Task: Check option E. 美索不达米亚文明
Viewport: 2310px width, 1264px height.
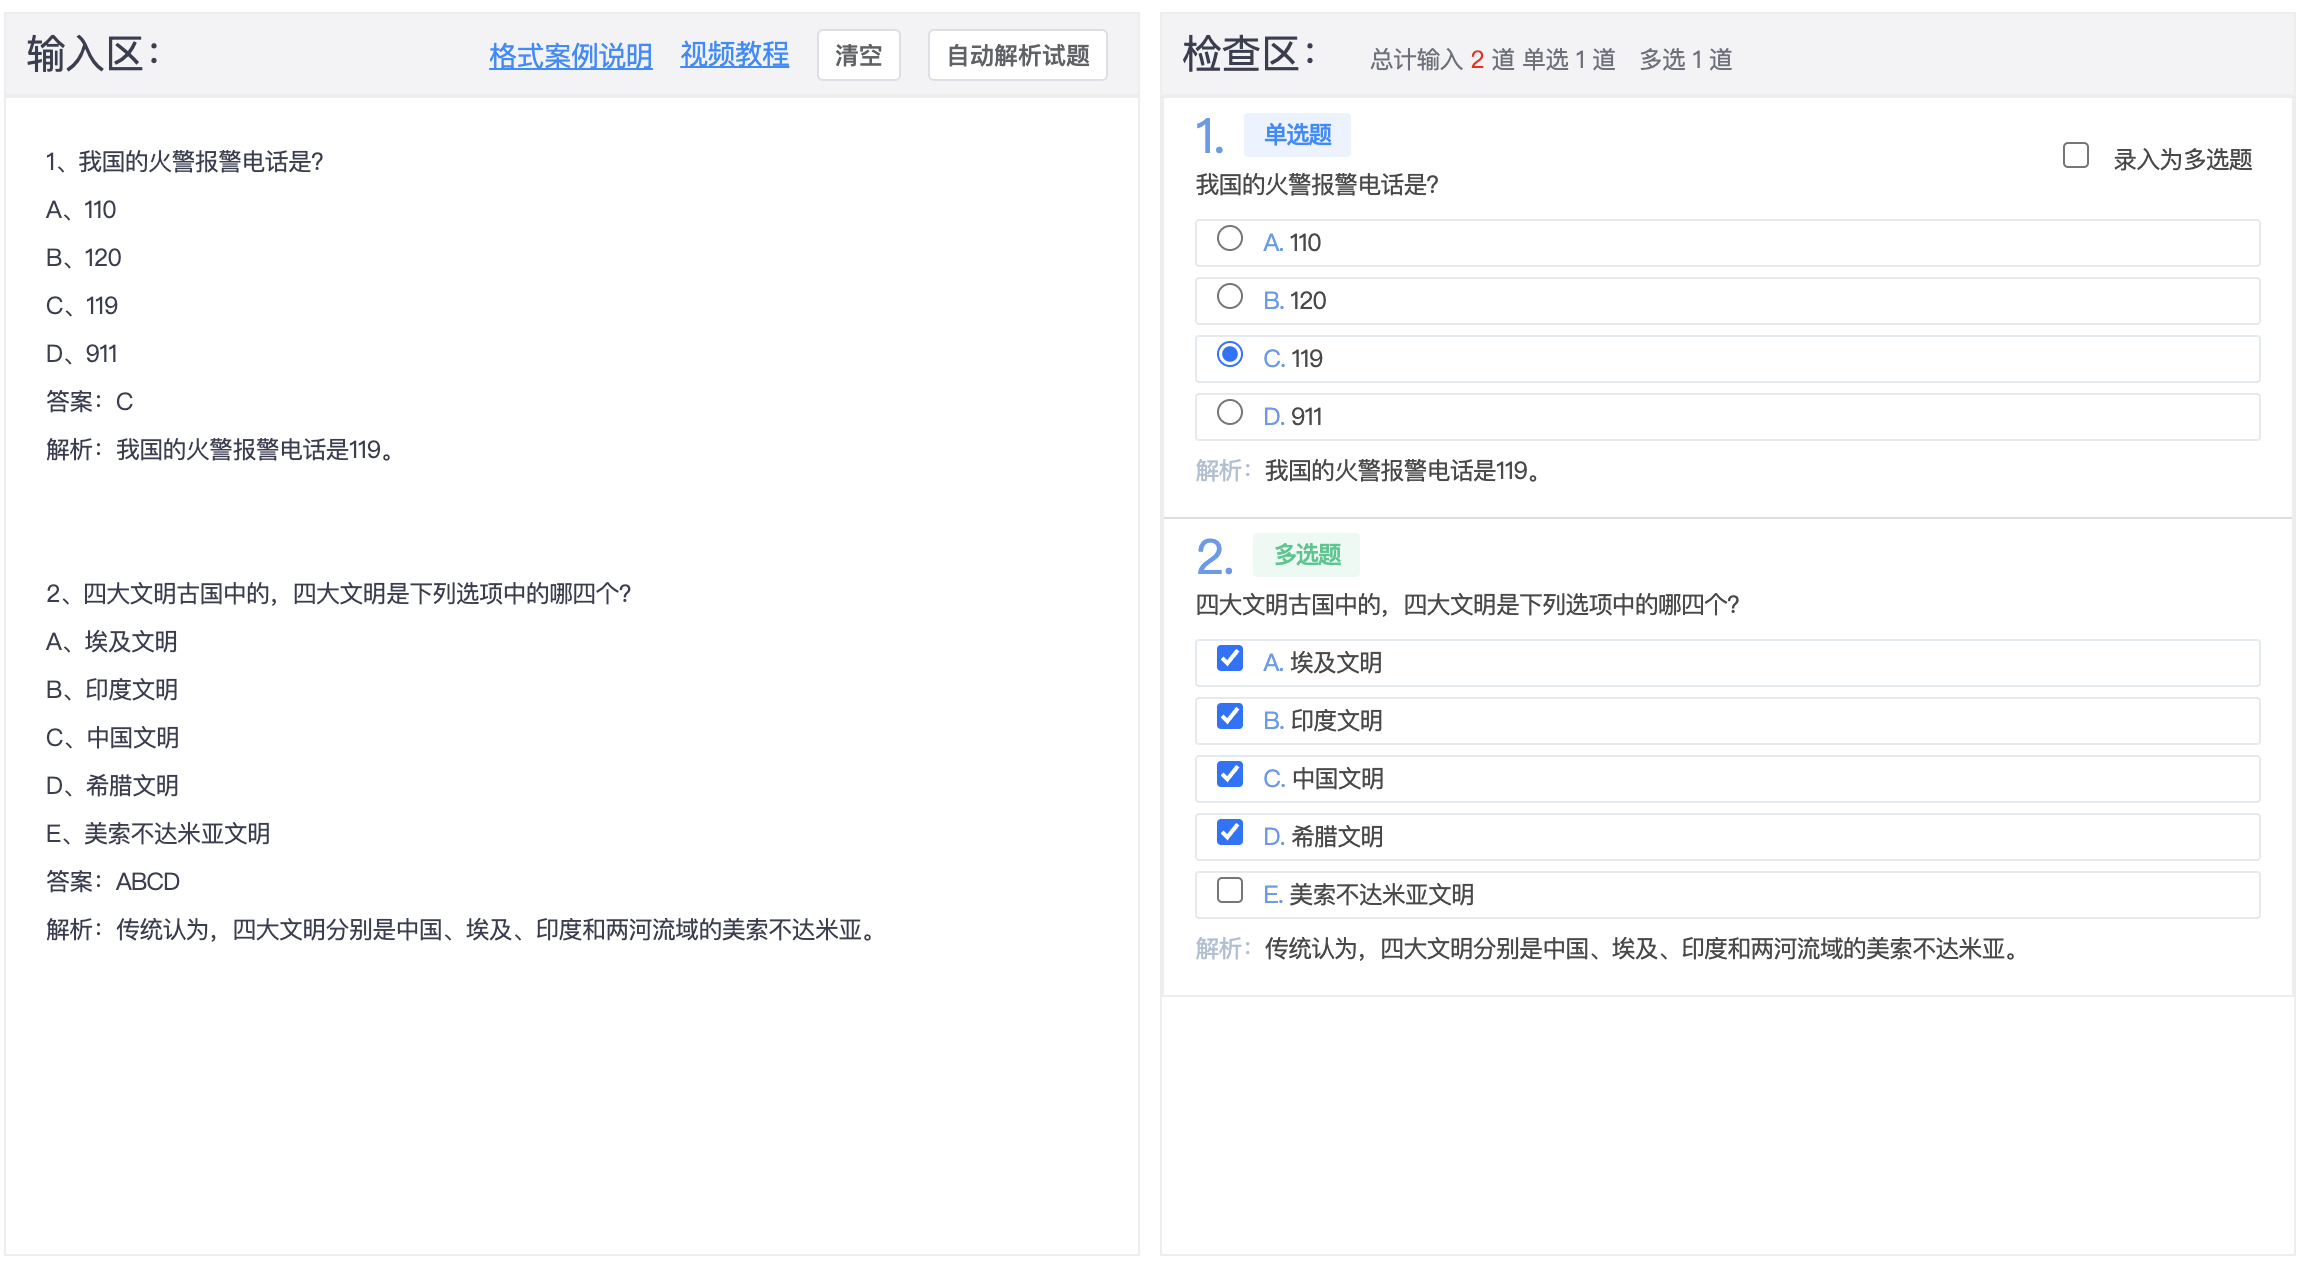Action: click(1229, 890)
